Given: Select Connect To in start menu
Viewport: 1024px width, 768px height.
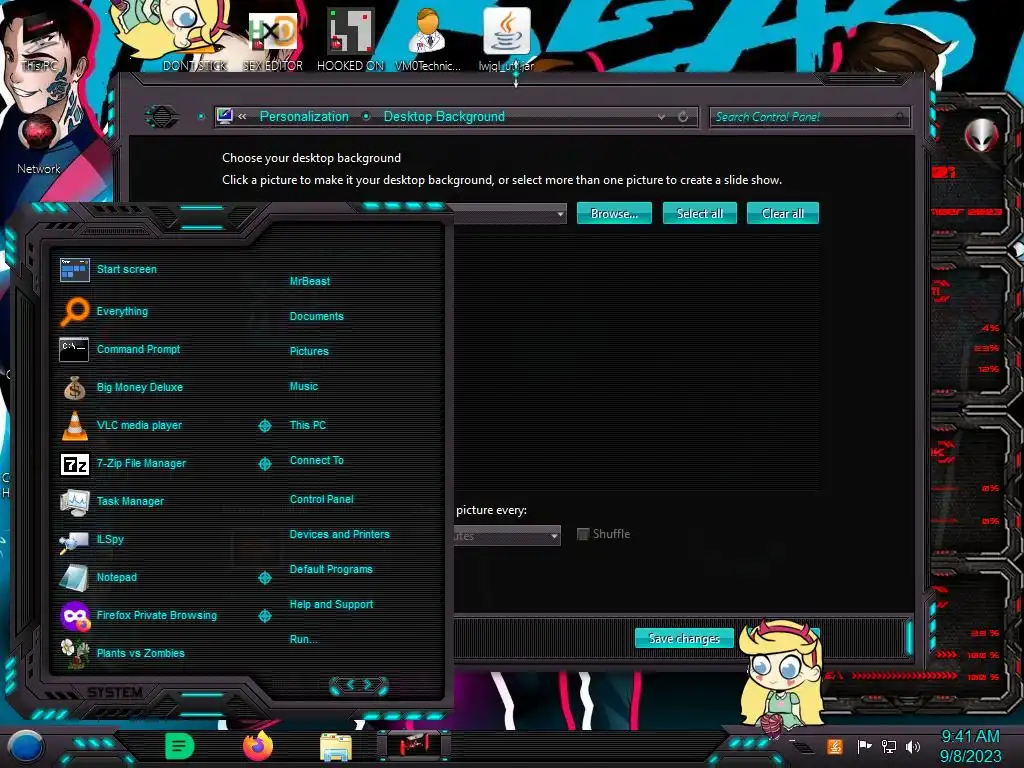Looking at the screenshot, I should point(316,460).
